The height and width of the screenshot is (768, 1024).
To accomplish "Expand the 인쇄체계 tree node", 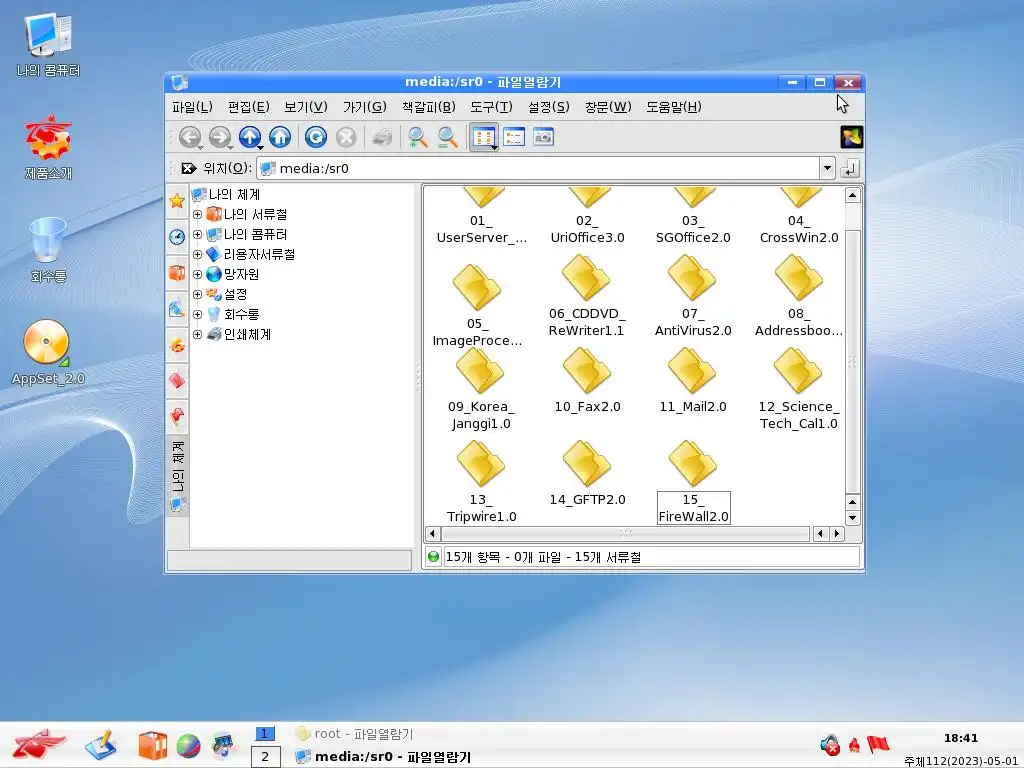I will pos(197,334).
